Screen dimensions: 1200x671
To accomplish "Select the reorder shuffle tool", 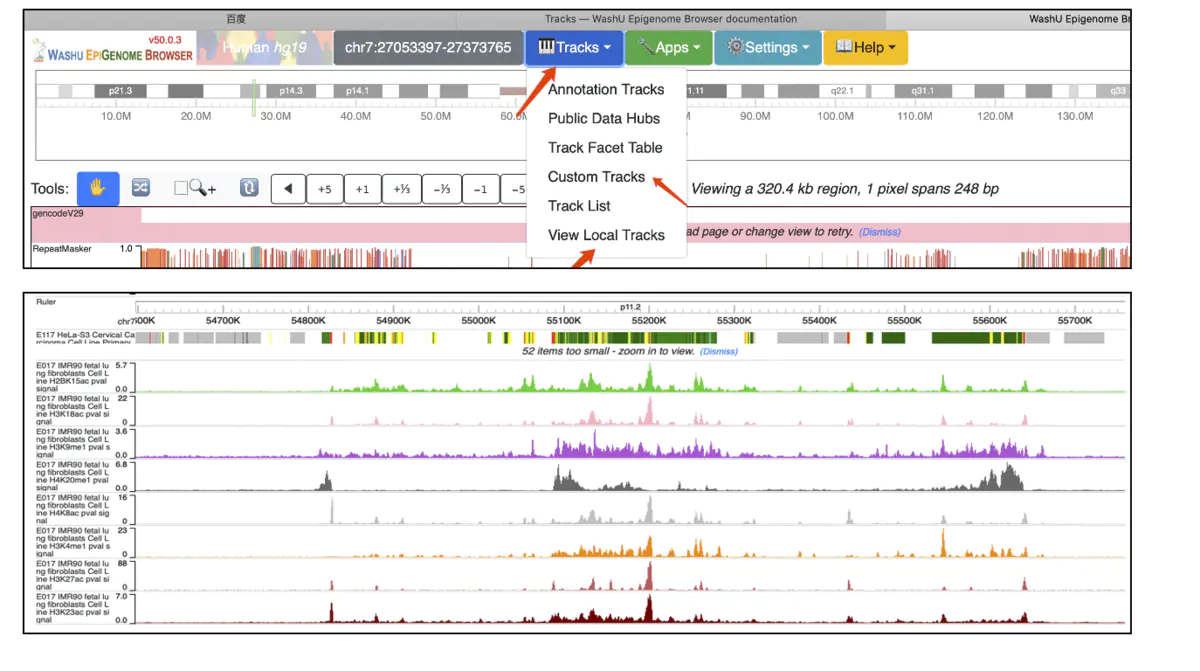I will coord(141,188).
